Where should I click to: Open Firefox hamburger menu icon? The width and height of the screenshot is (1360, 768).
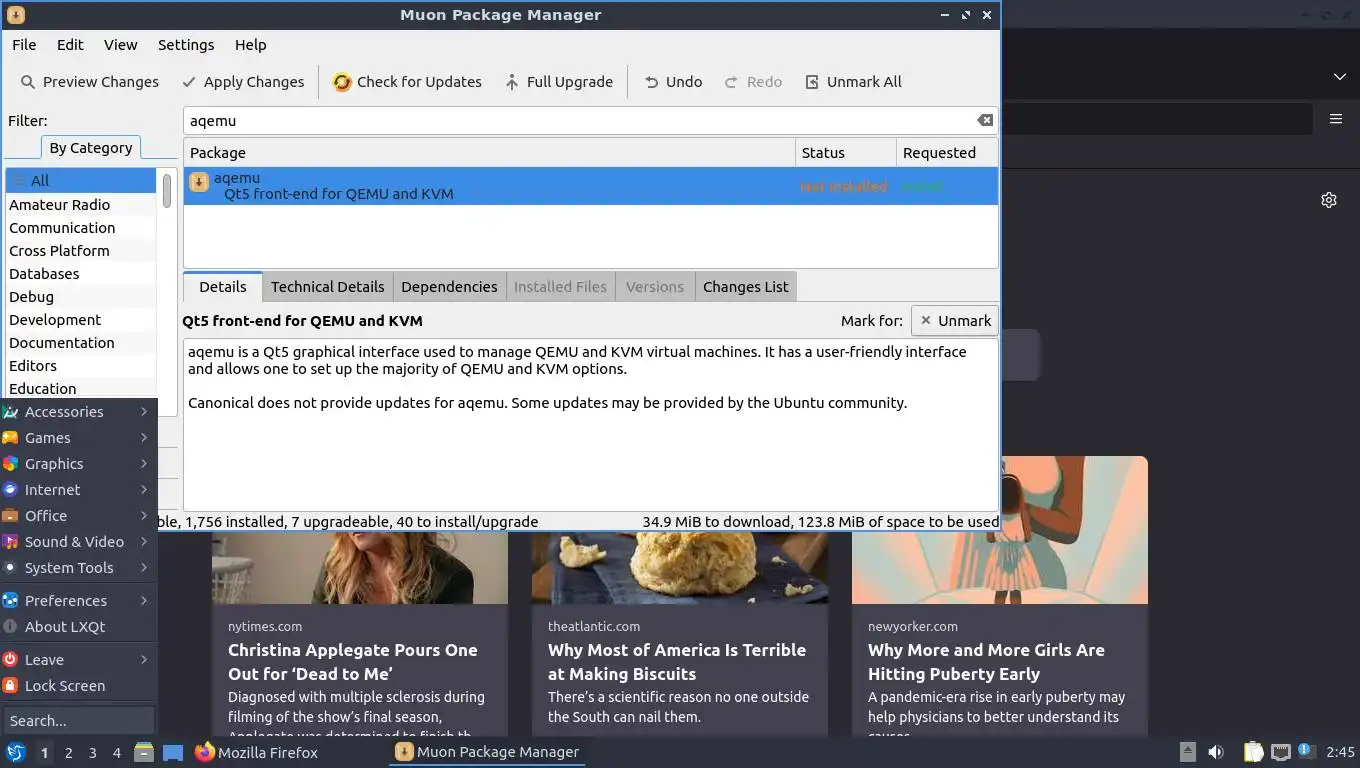1335,119
